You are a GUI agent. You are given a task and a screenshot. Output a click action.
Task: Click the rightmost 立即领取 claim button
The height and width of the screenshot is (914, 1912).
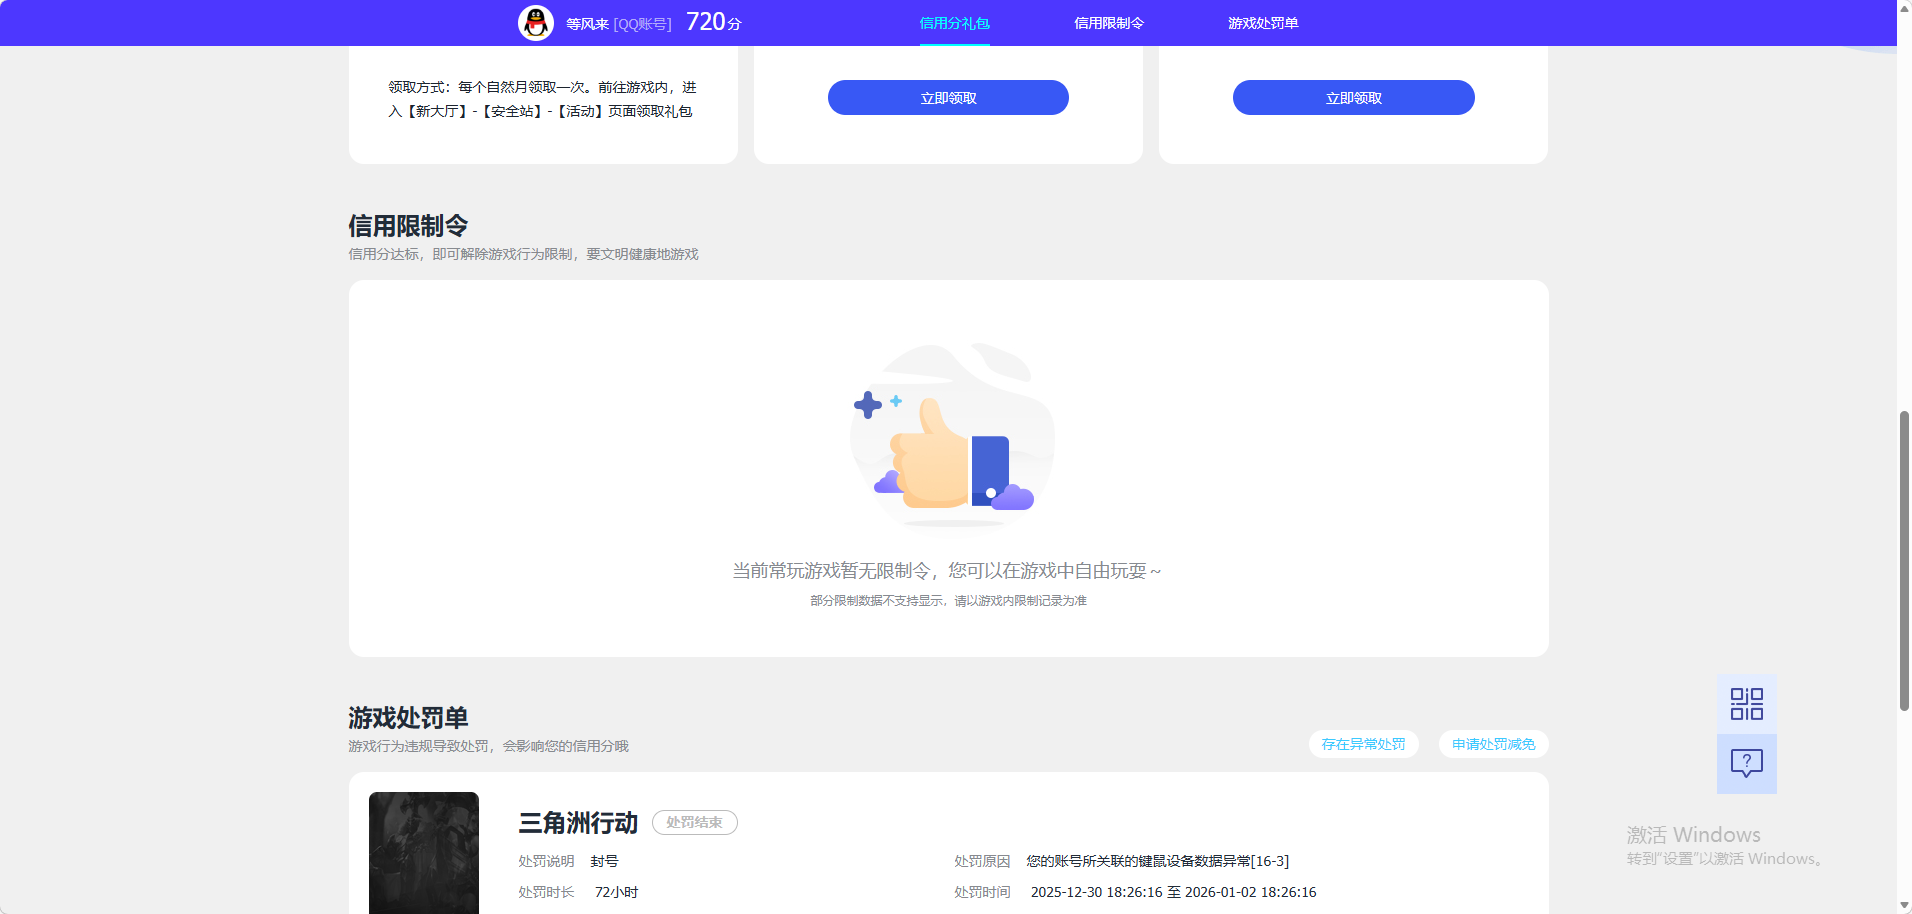coord(1353,97)
